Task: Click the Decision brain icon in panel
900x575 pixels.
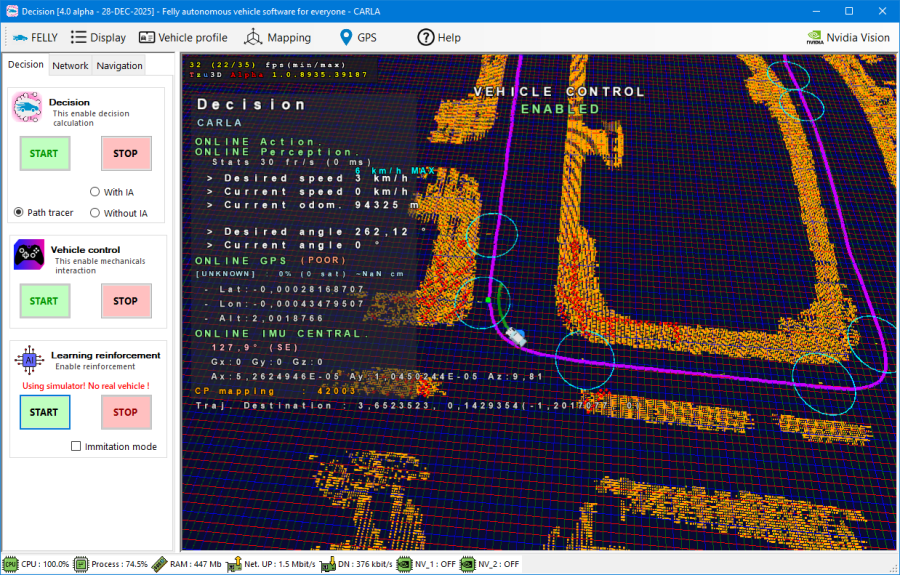Action: (x=28, y=108)
